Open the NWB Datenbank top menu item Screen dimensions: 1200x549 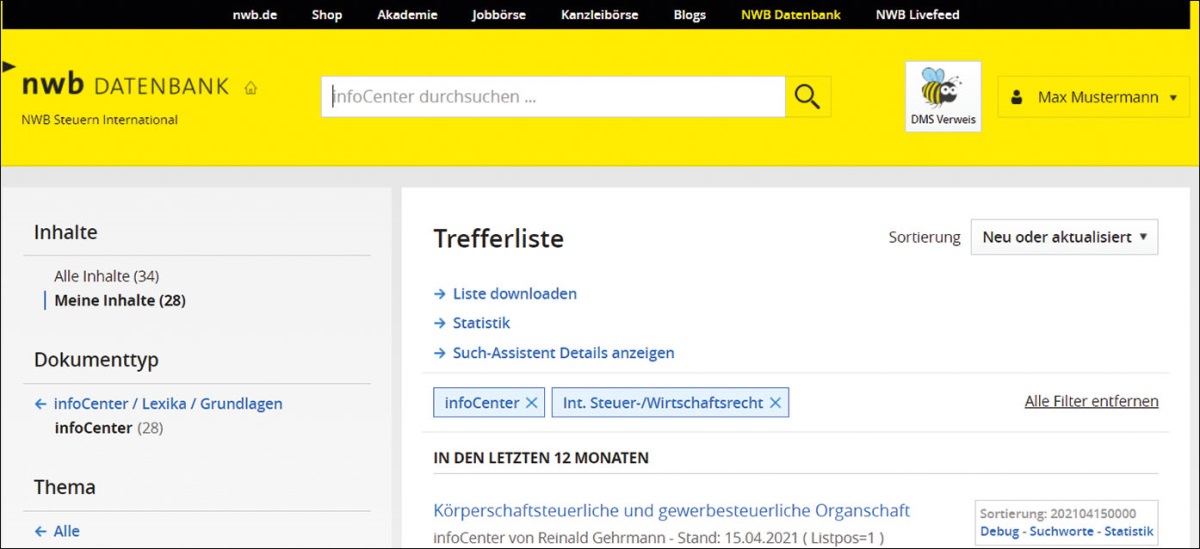790,15
